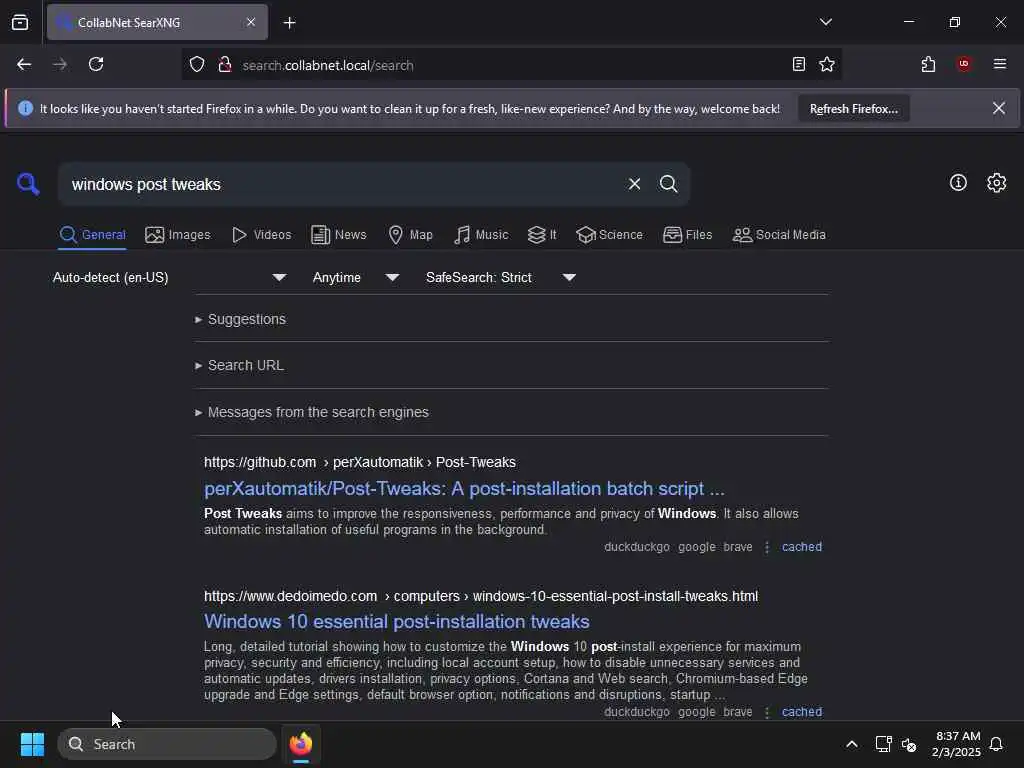The image size is (1024, 768).
Task: Switch to the News category tab
Action: coord(339,235)
